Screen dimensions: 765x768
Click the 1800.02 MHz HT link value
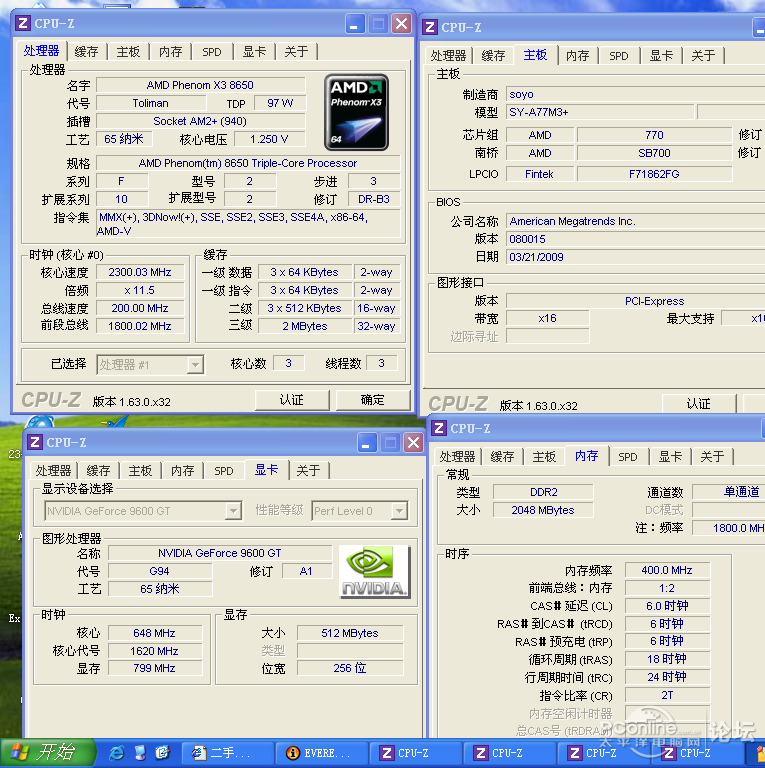pyautogui.click(x=140, y=326)
